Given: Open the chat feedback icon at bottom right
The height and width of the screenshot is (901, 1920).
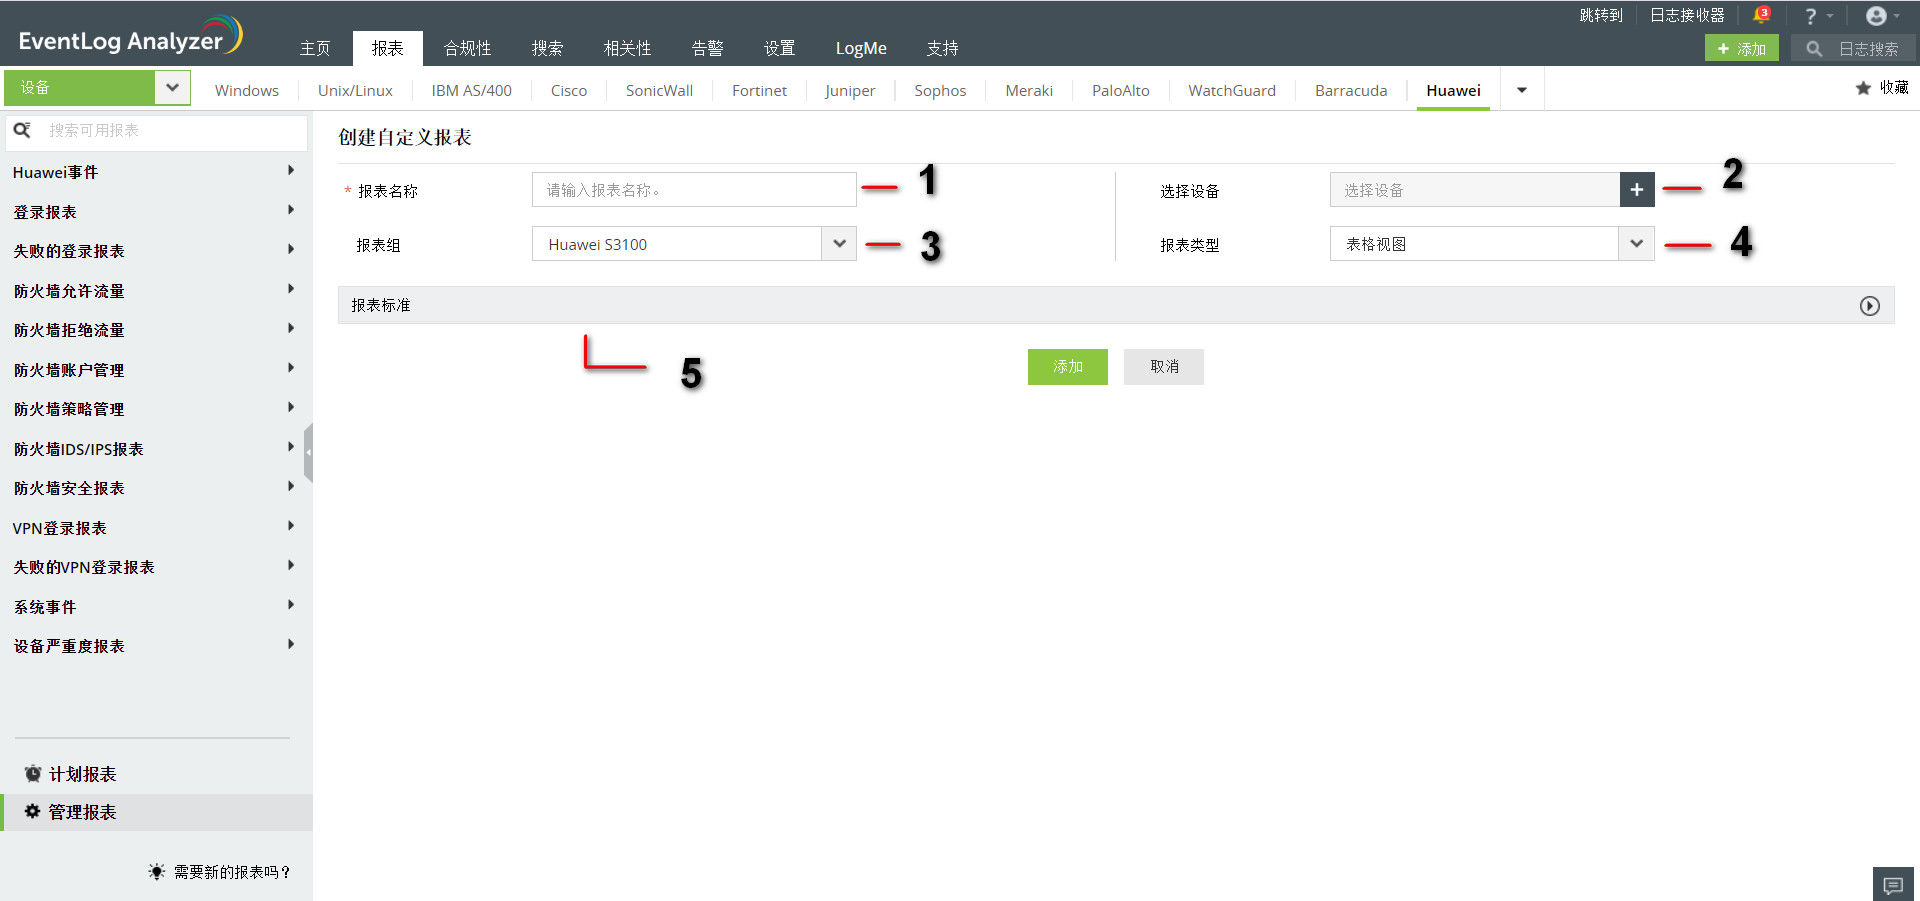Looking at the screenshot, I should pyautogui.click(x=1892, y=884).
